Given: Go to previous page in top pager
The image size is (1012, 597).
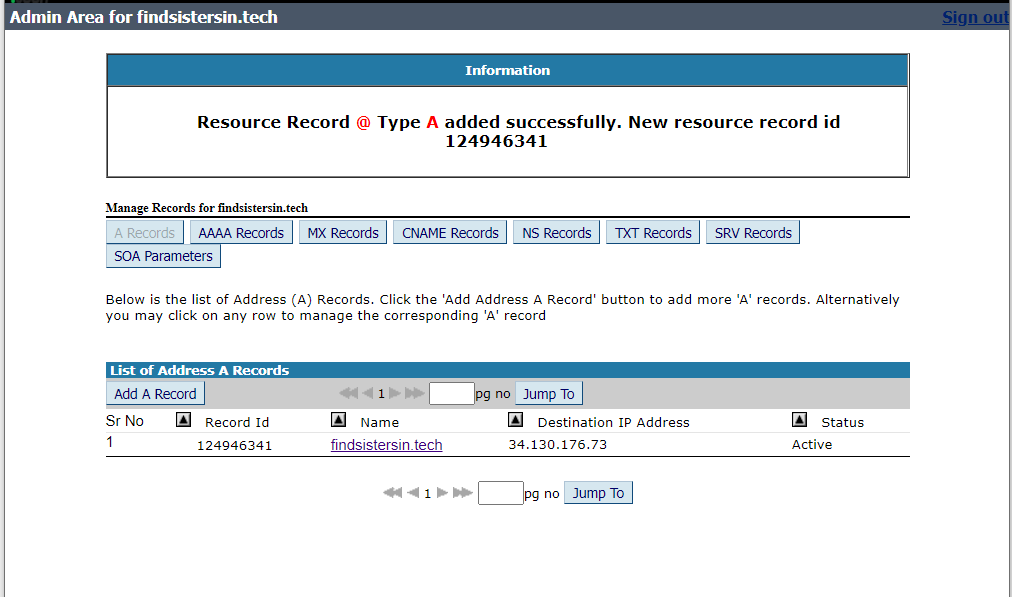Looking at the screenshot, I should click(368, 393).
